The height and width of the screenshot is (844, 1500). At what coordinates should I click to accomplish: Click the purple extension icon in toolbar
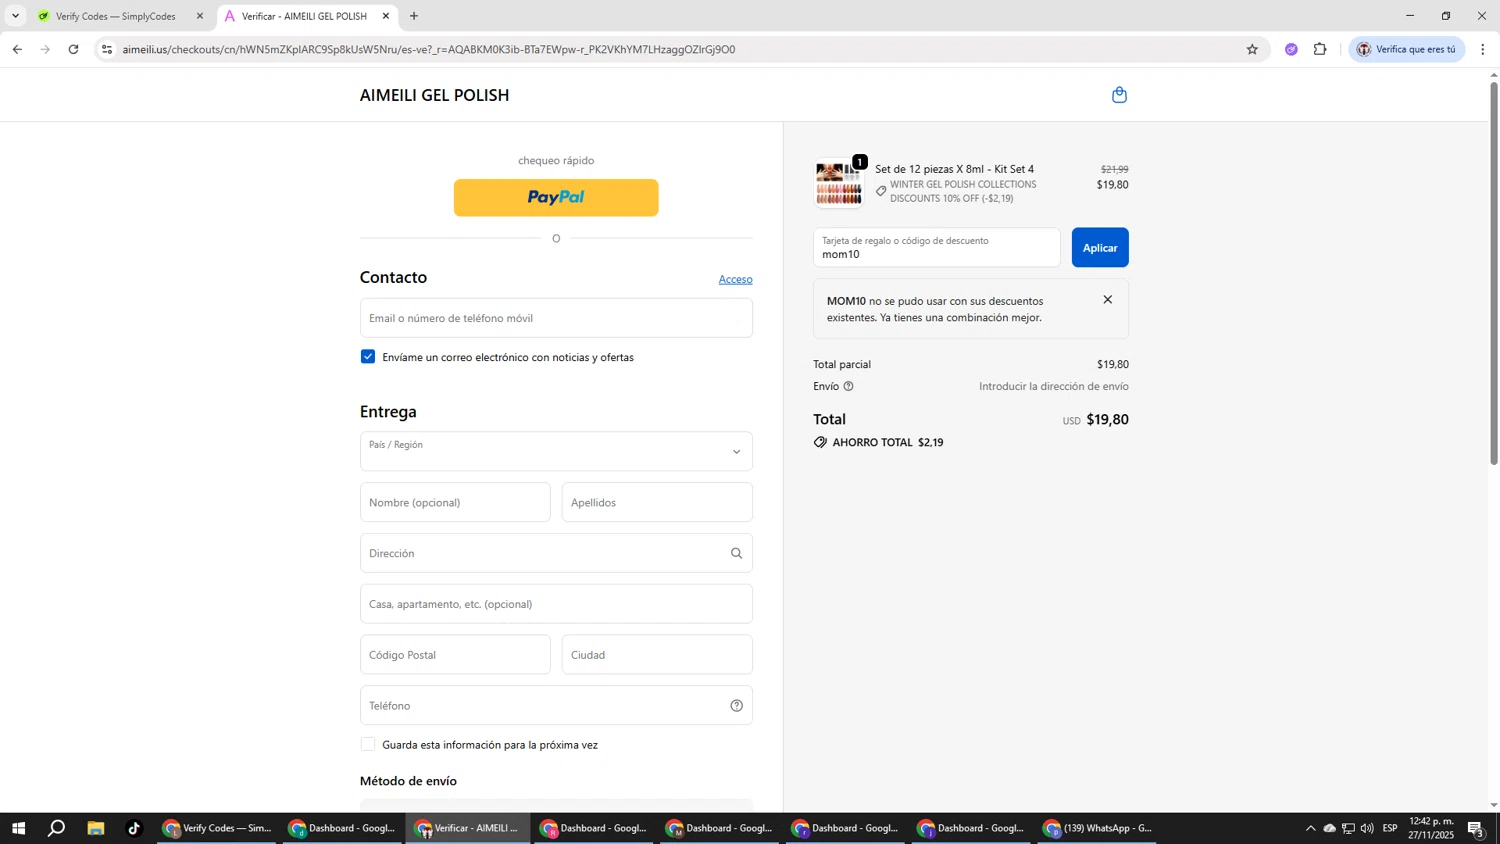coord(1291,49)
